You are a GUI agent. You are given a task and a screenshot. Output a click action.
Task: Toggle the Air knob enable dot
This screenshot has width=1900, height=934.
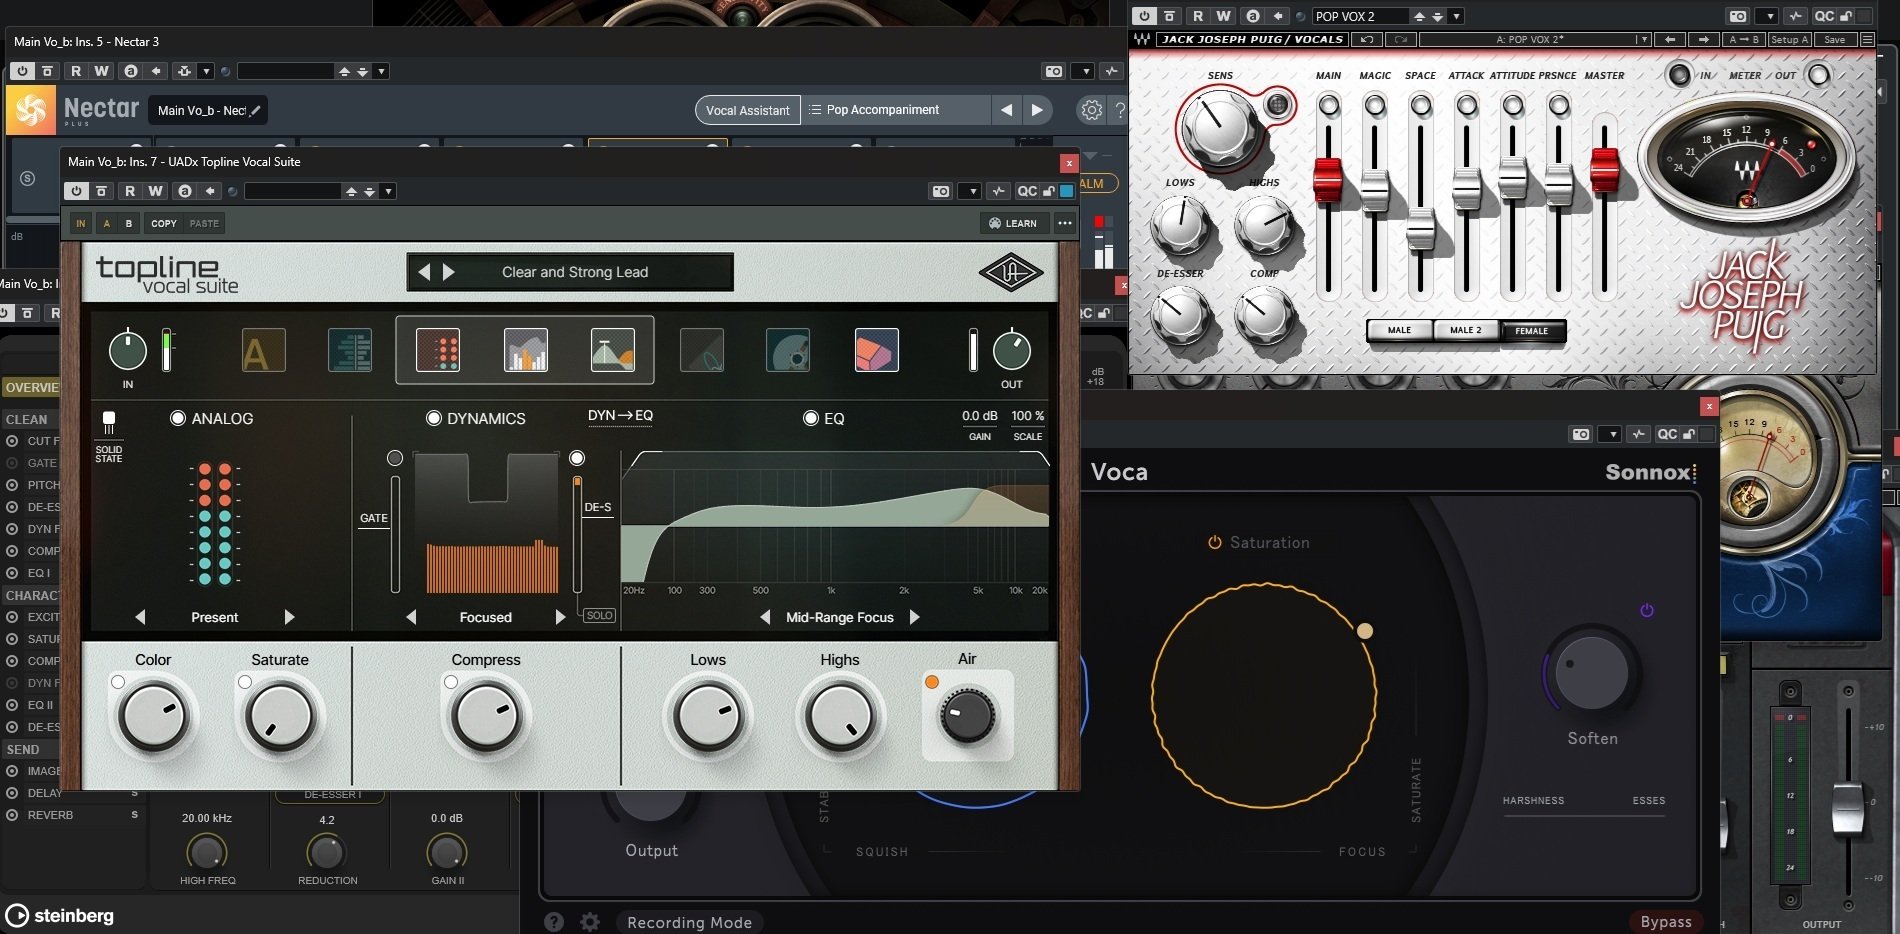point(932,682)
